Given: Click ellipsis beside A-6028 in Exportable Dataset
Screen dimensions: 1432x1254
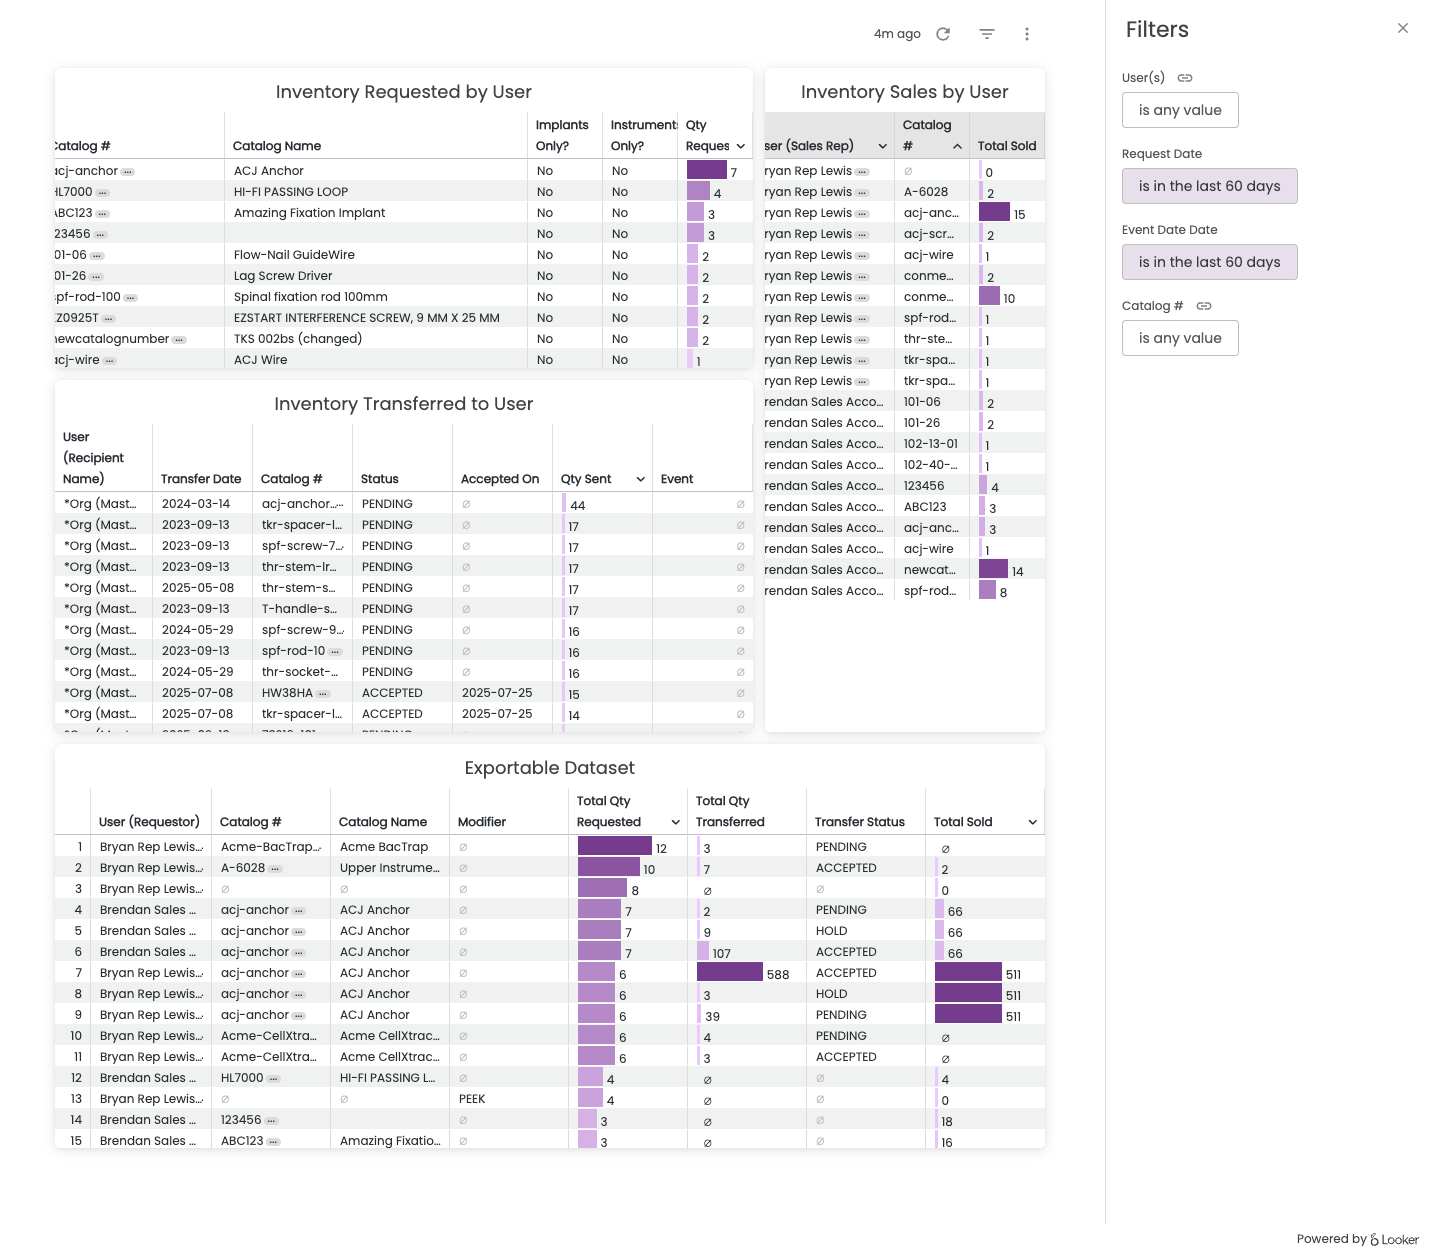Looking at the screenshot, I should click(x=275, y=869).
